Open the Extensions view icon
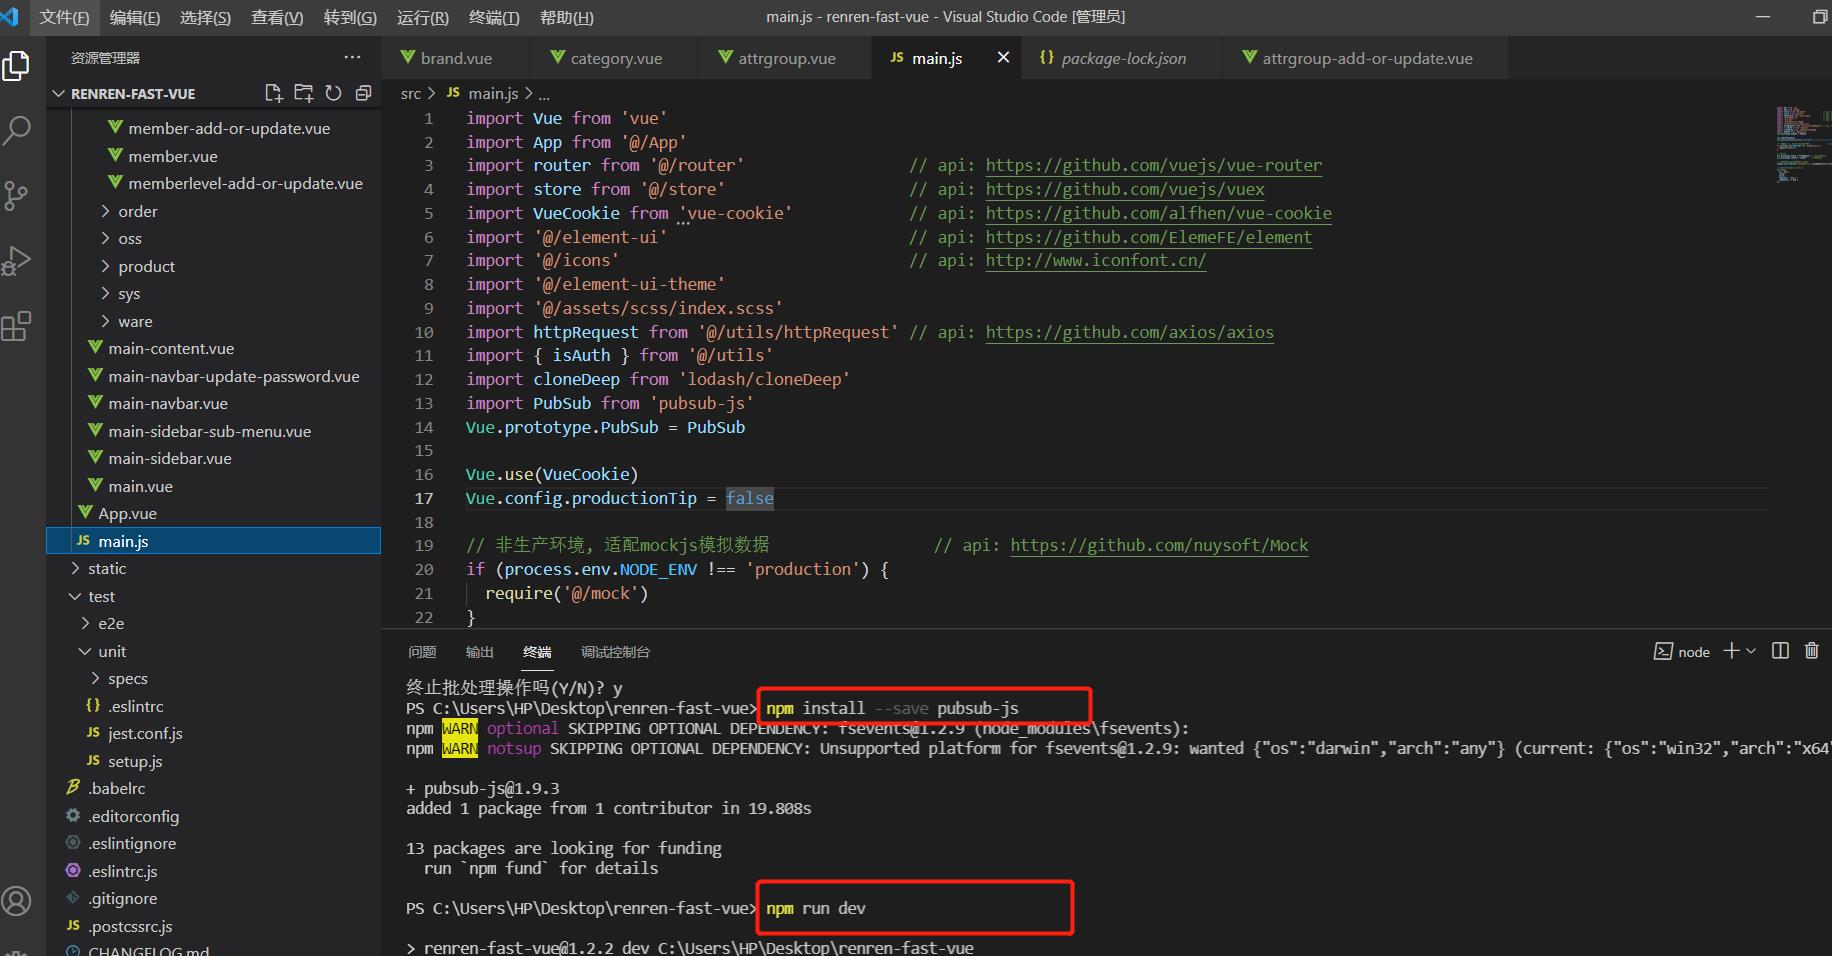The width and height of the screenshot is (1832, 956). pos(17,326)
